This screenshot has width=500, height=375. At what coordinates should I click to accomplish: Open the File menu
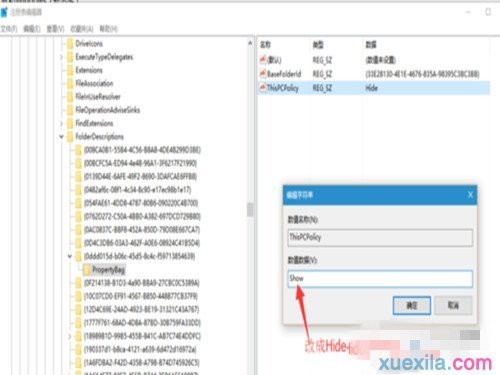(x=9, y=29)
